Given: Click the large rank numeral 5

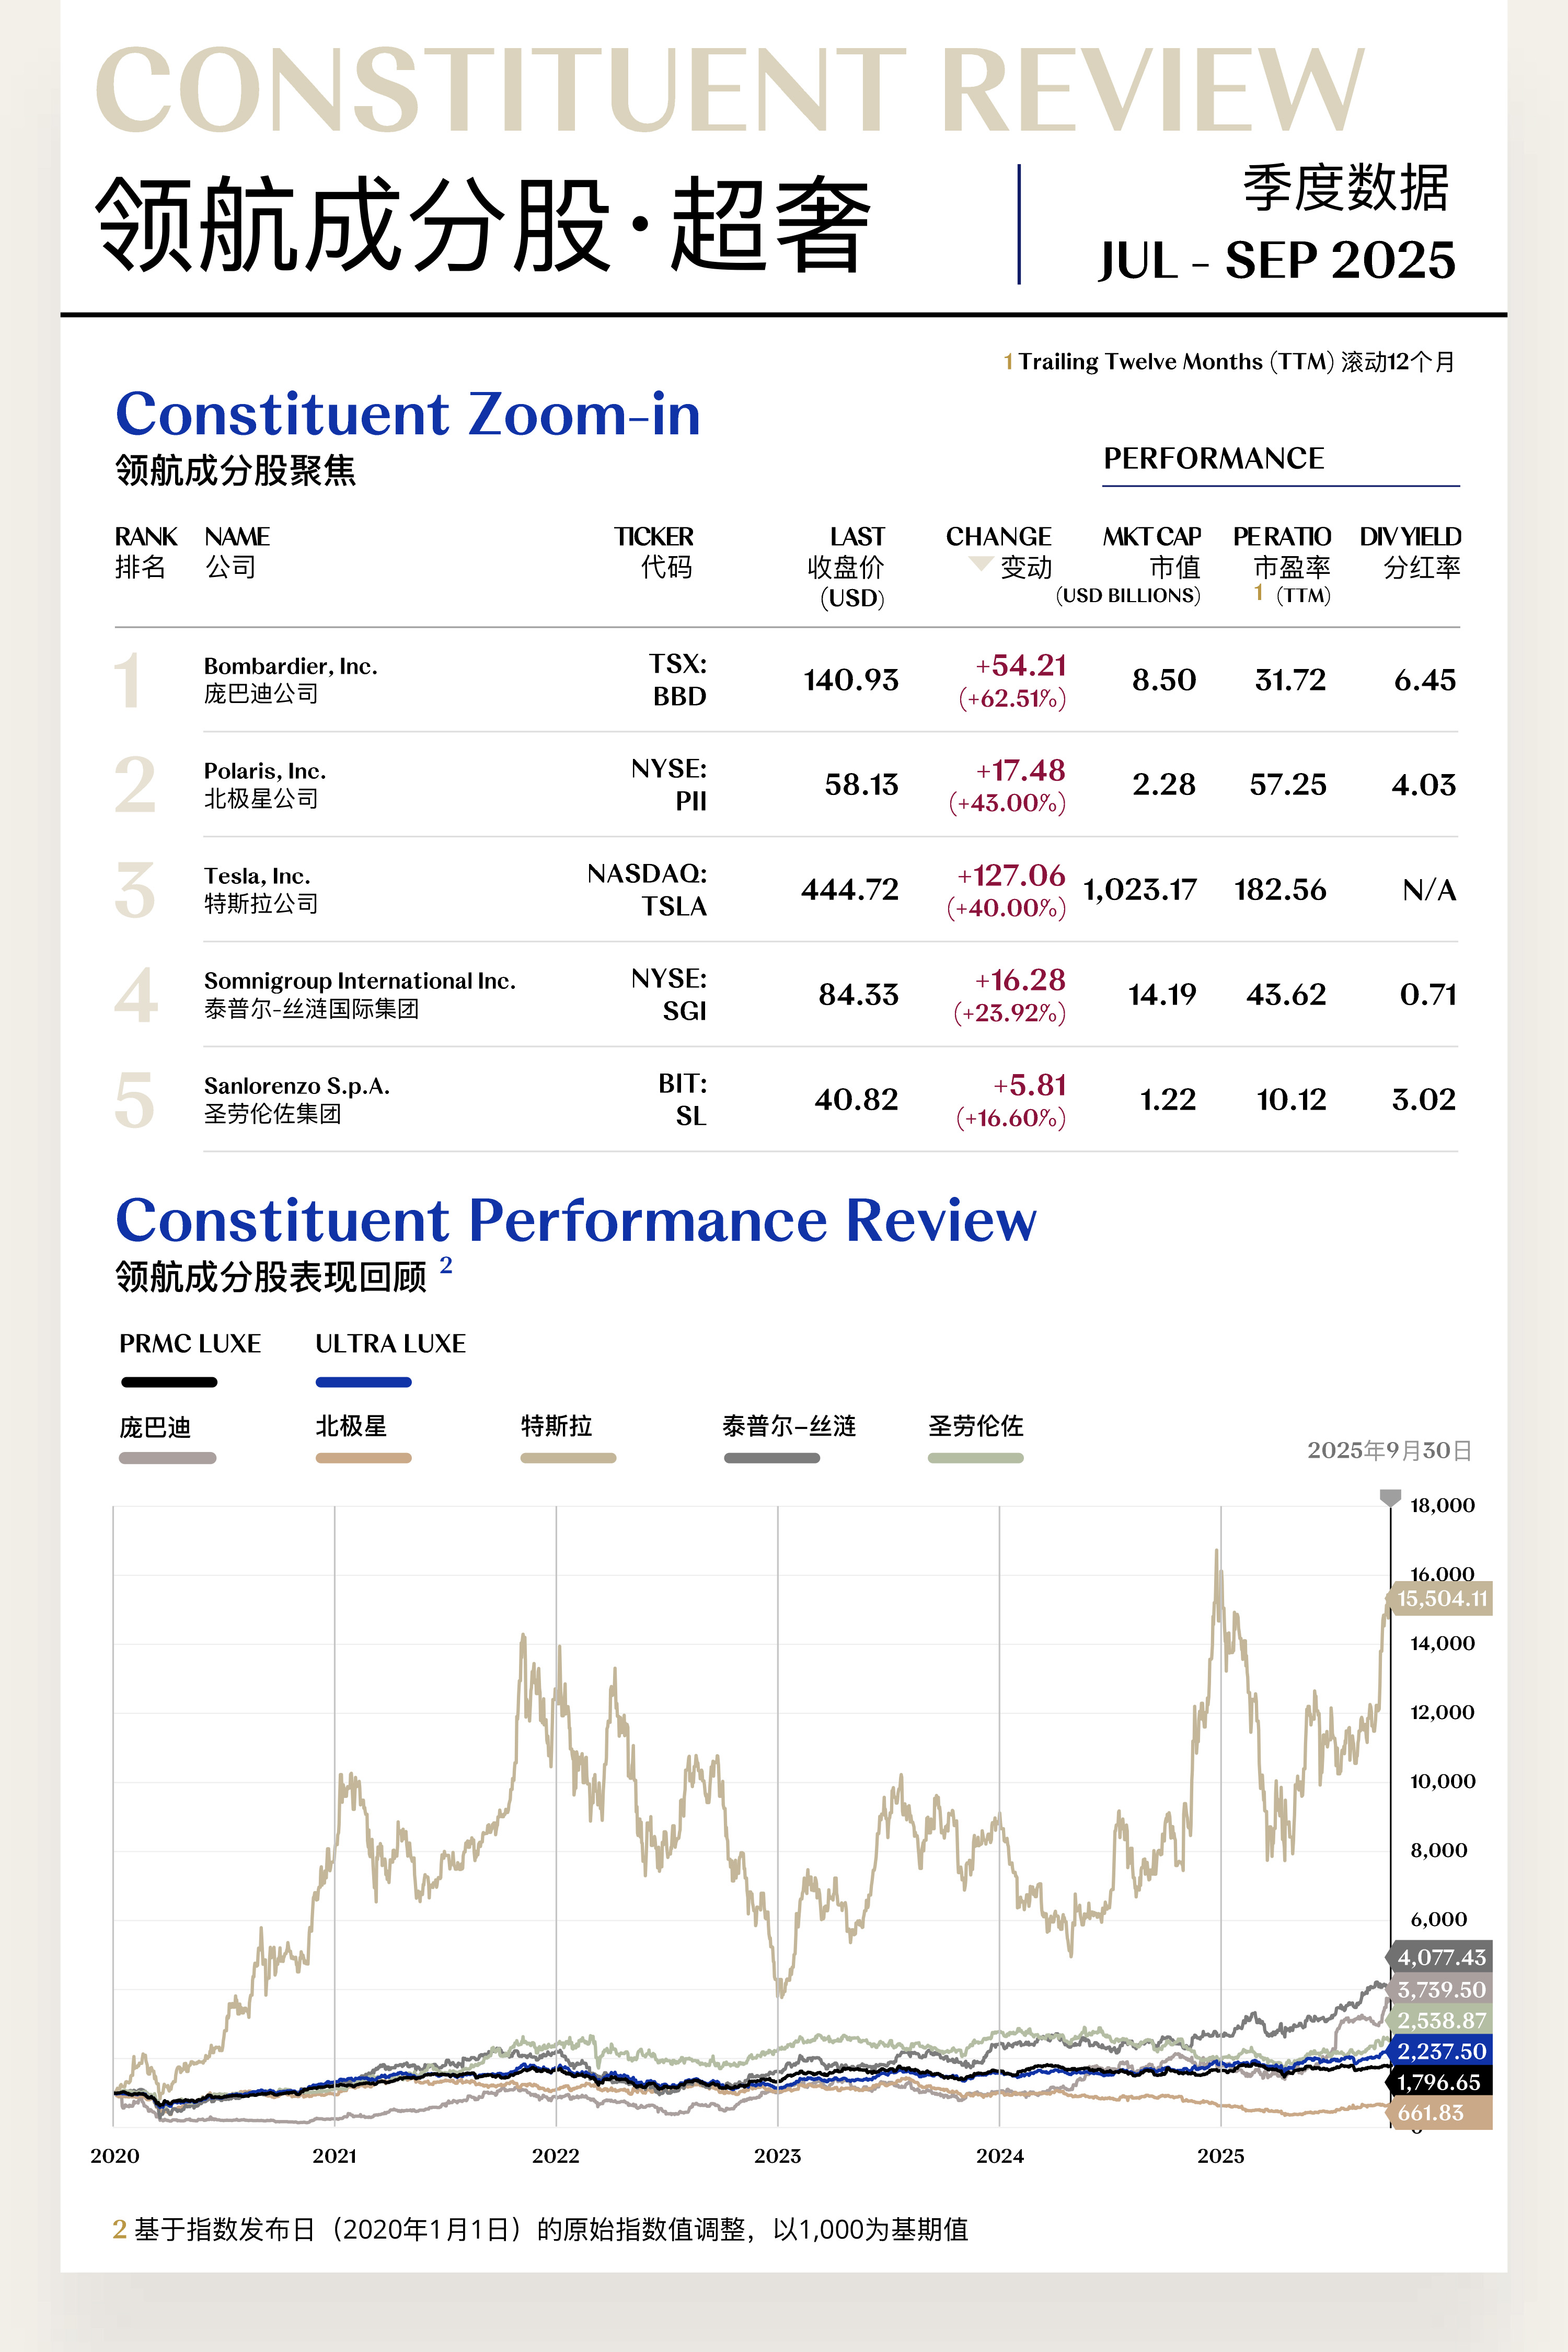Looking at the screenshot, I should [x=135, y=1100].
